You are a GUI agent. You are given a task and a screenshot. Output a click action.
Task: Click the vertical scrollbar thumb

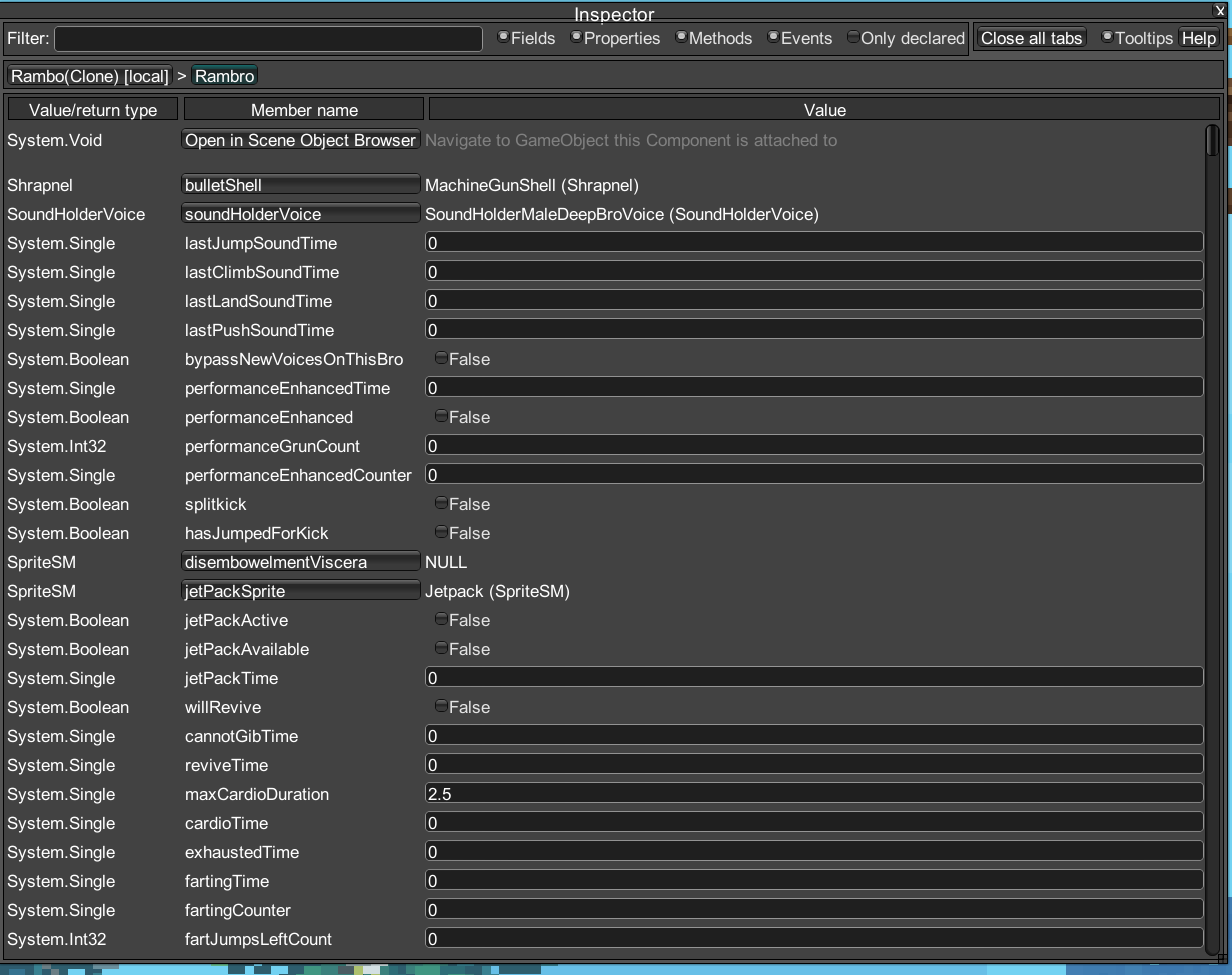click(1212, 140)
